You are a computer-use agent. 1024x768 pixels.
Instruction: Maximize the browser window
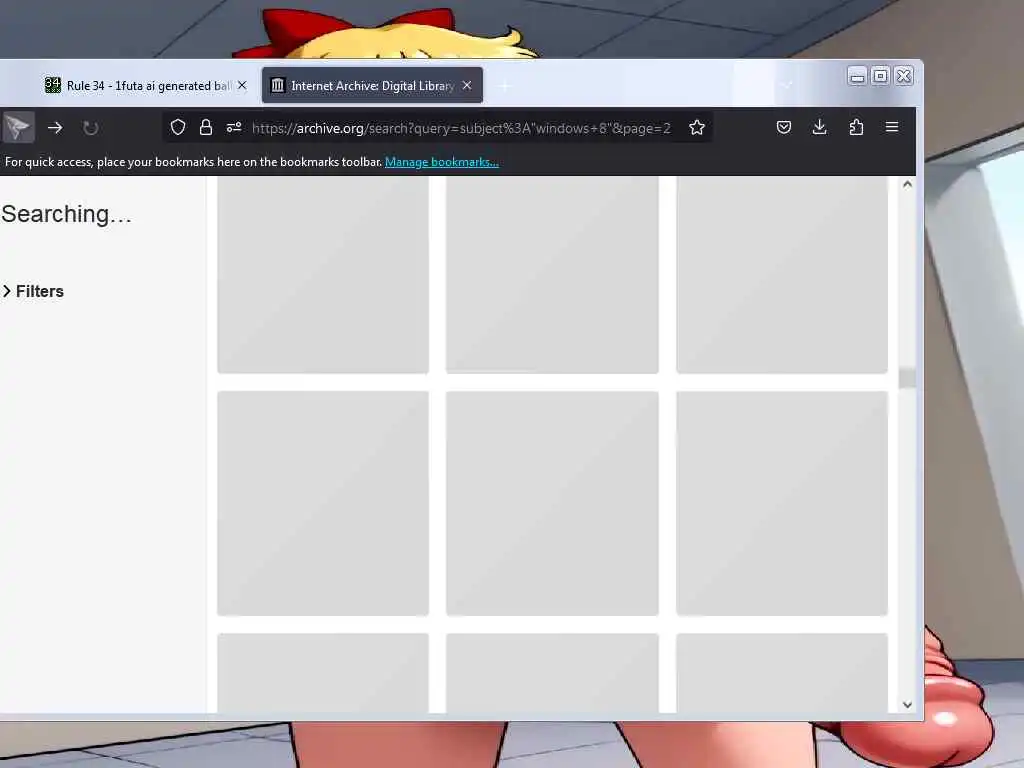(x=880, y=76)
